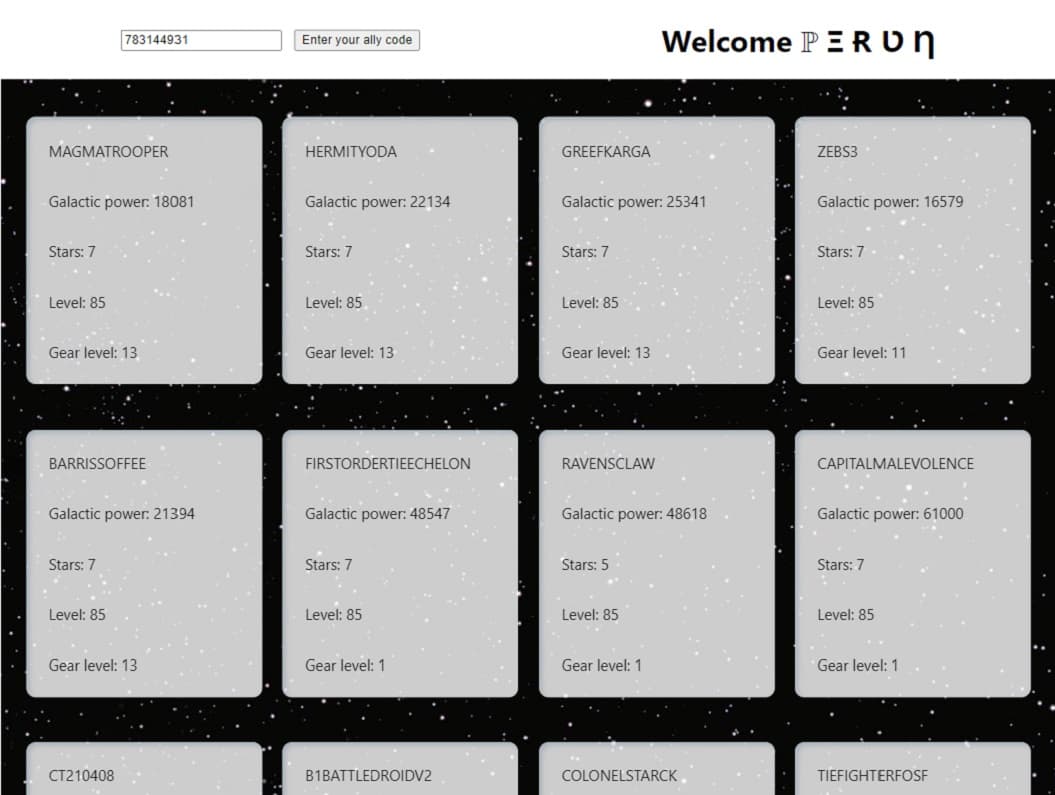
Task: Click the Level line on MAGMATROOPER card
Action: (77, 303)
